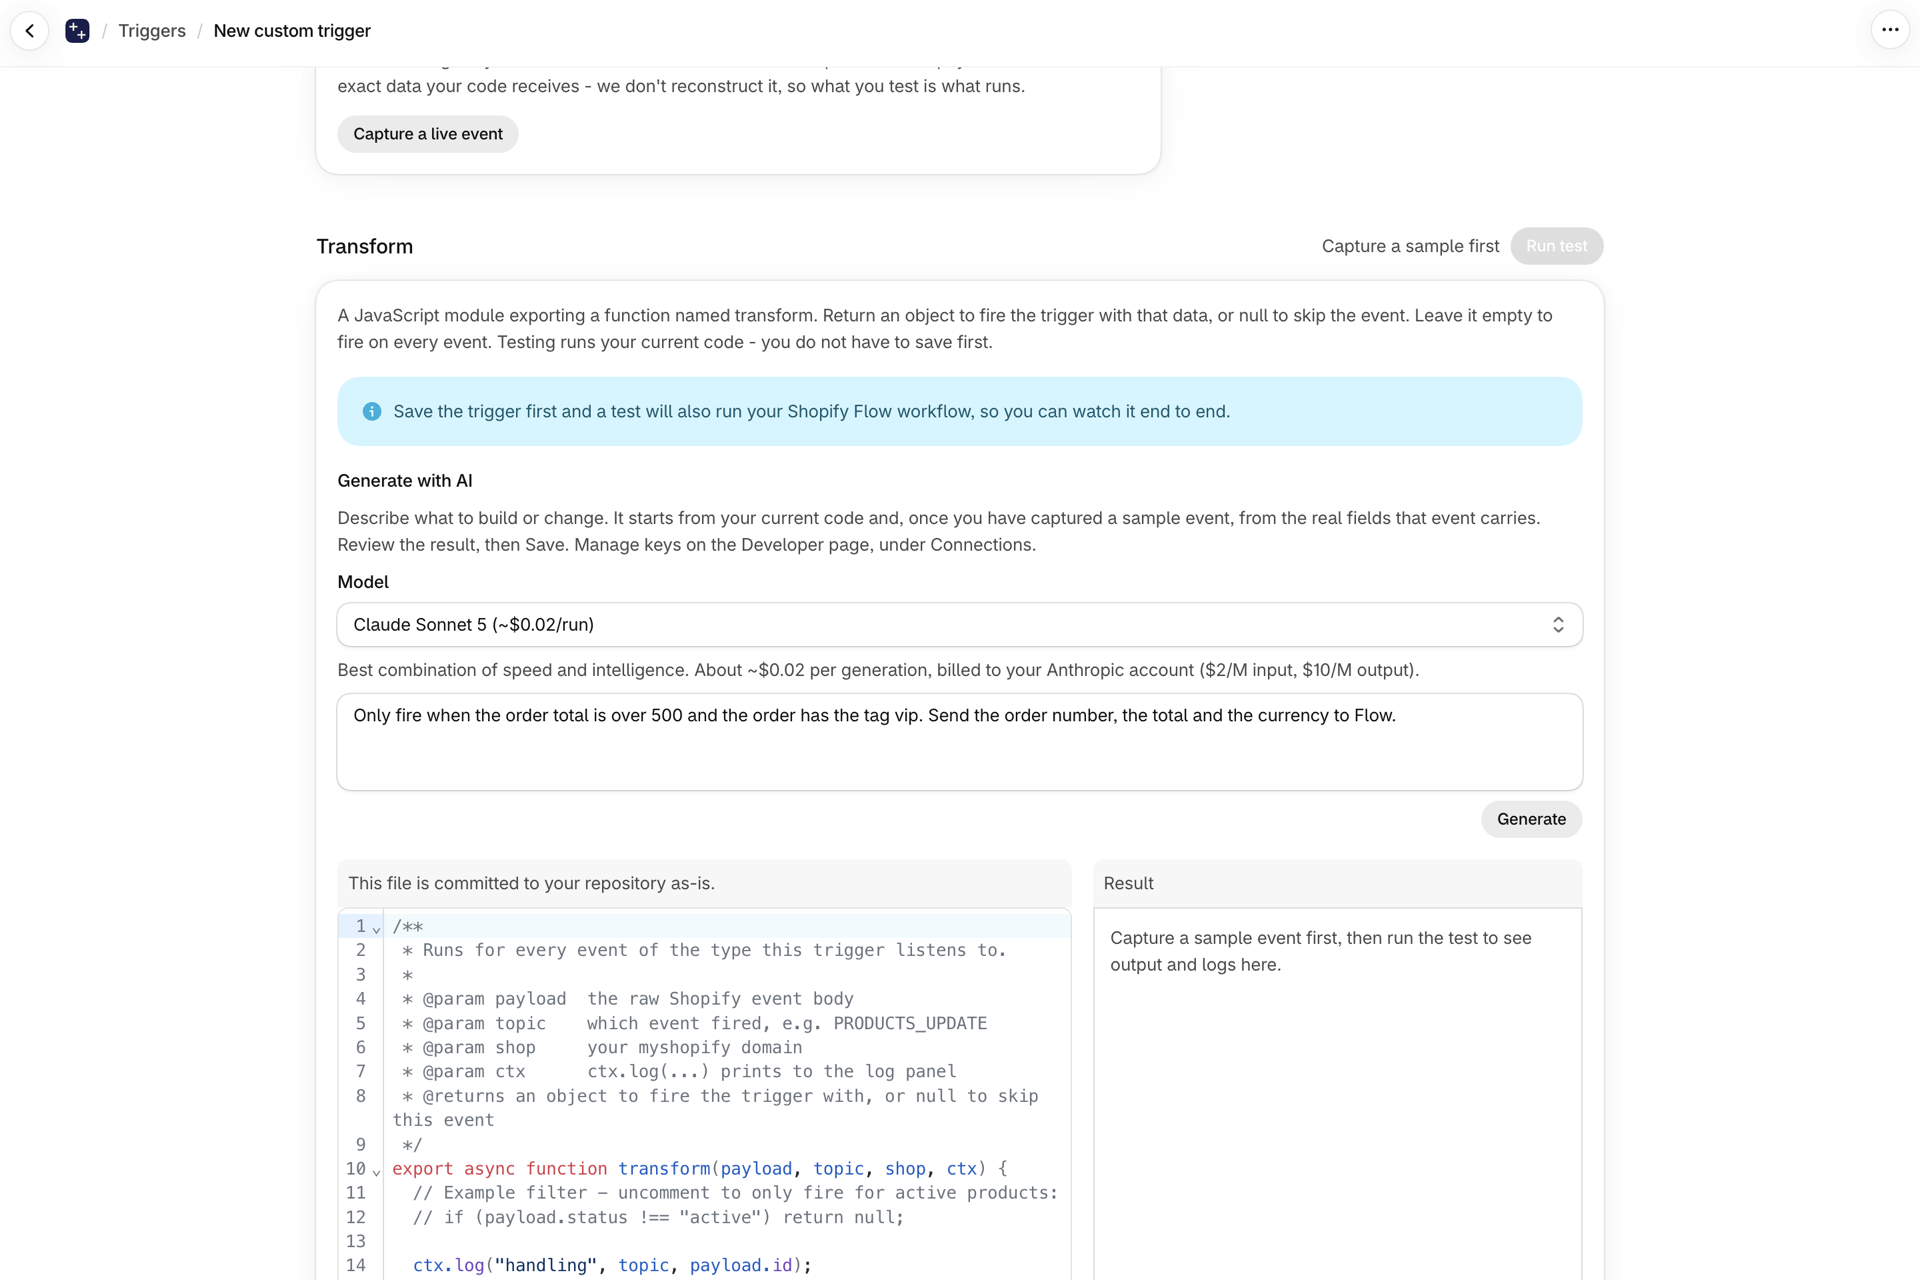Click the 'export async function transform' line
Screen dimensions: 1920x1280
tap(700, 1168)
